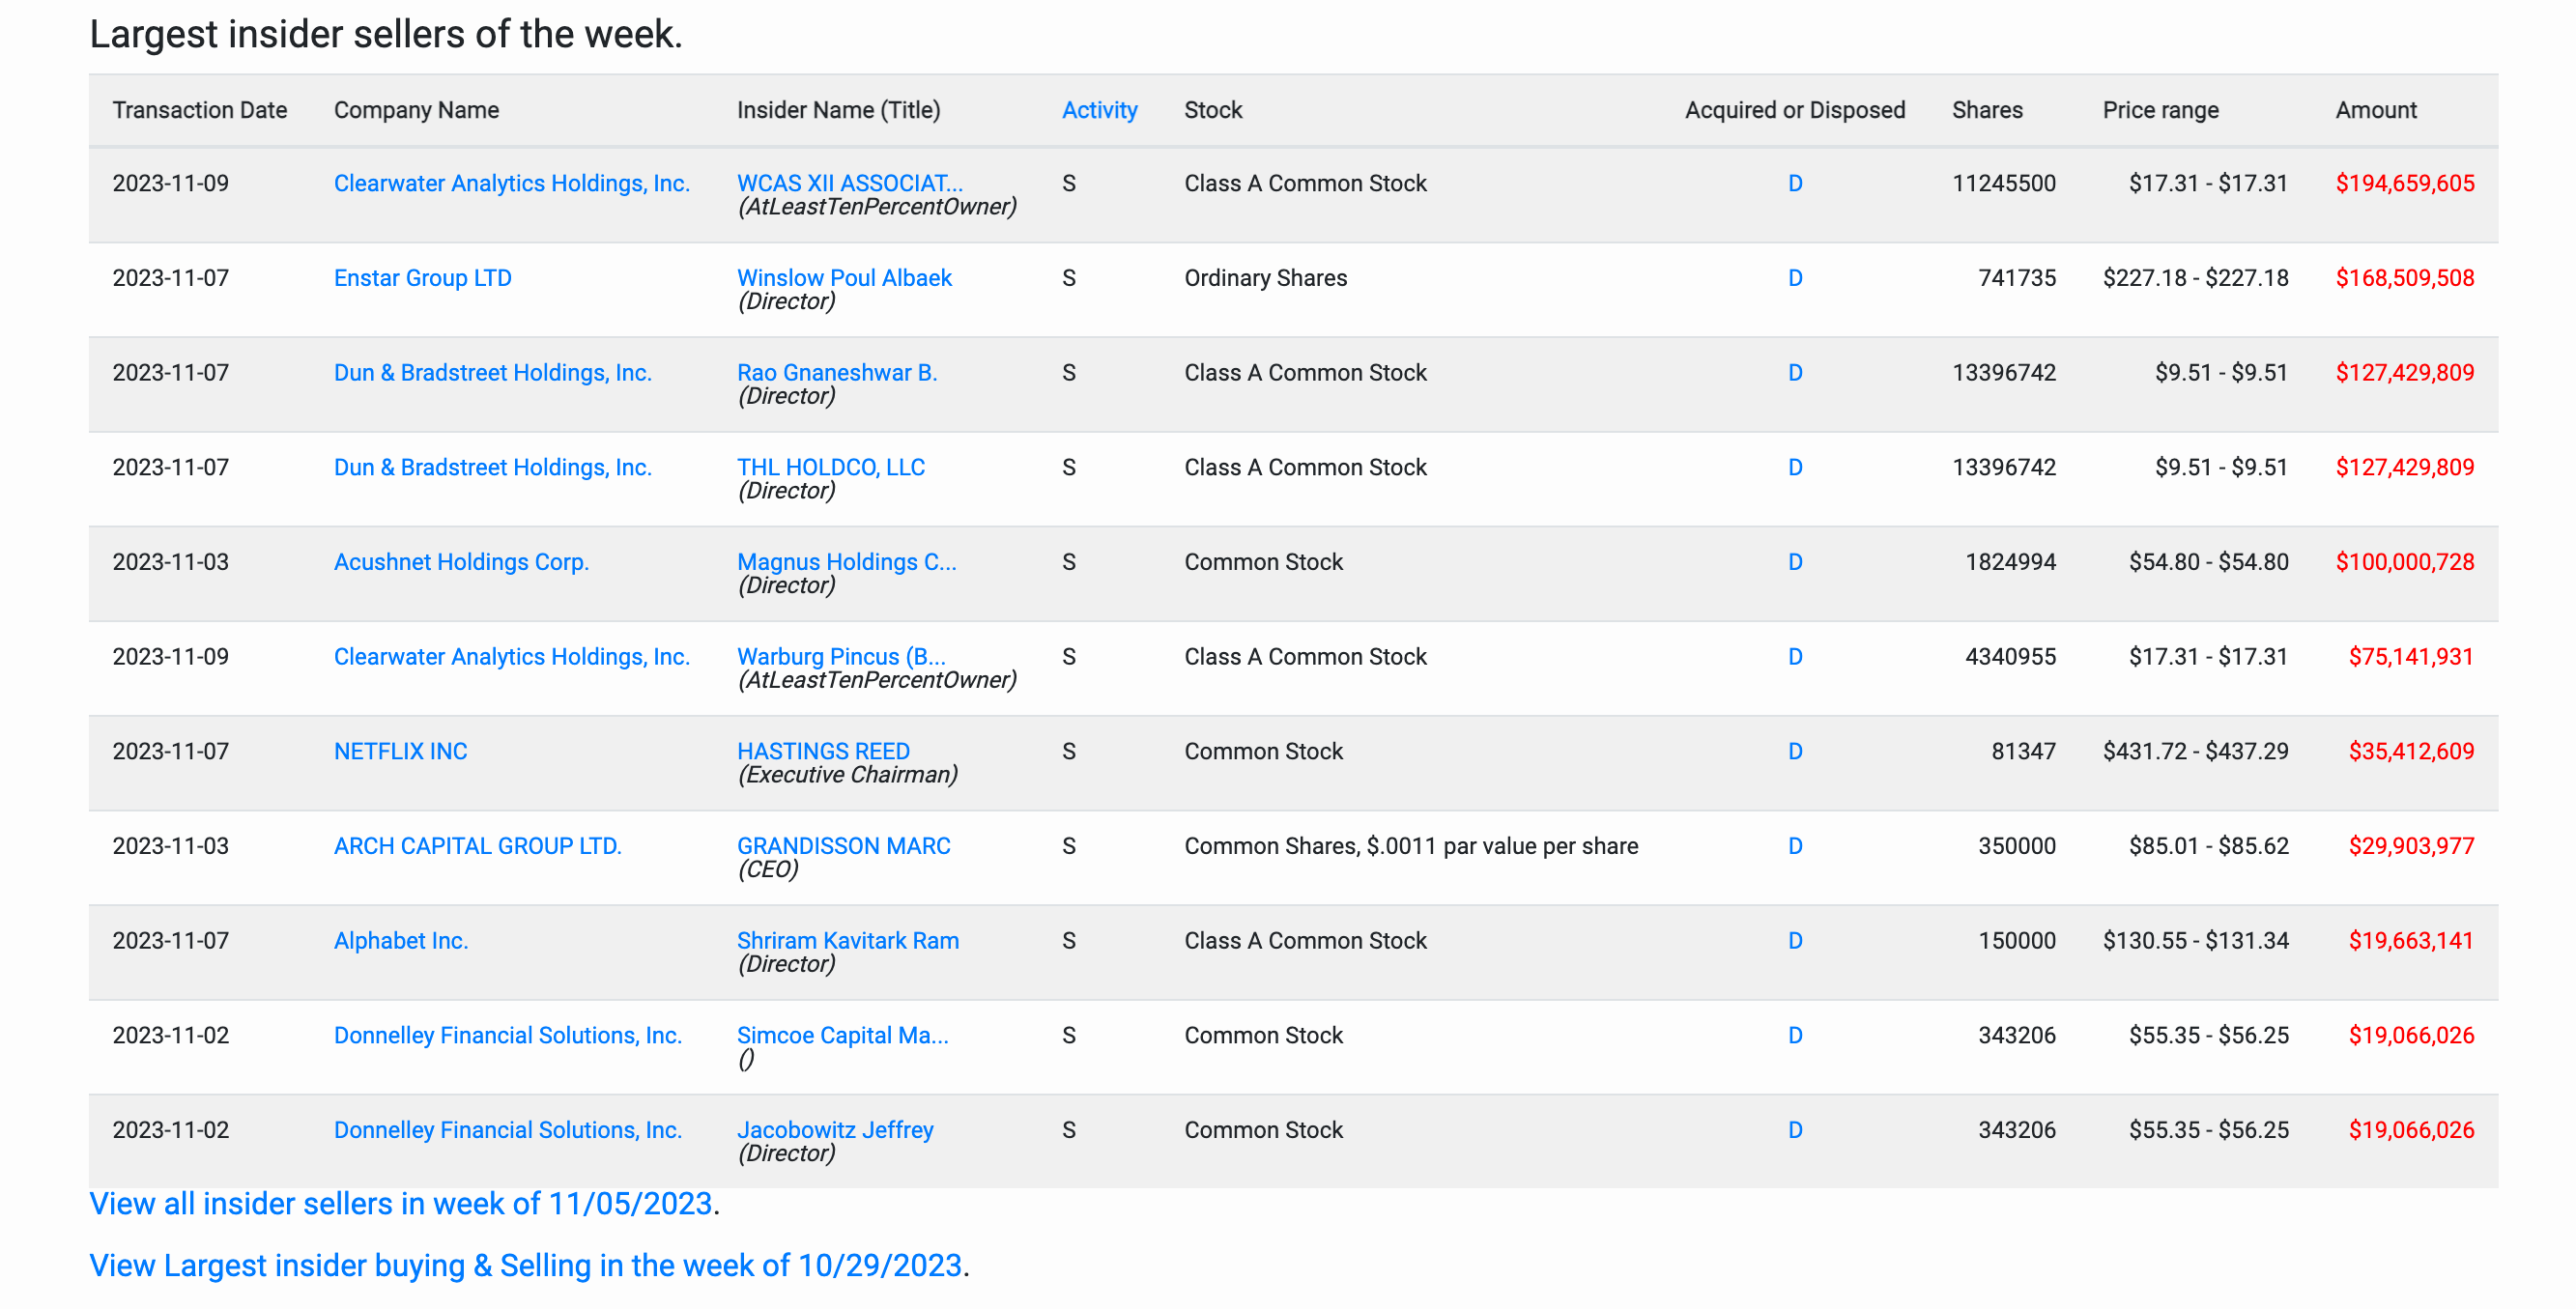View all insider sellers week of 11/05/2023
Viewport: 2576px width, 1309px height.
[x=400, y=1204]
